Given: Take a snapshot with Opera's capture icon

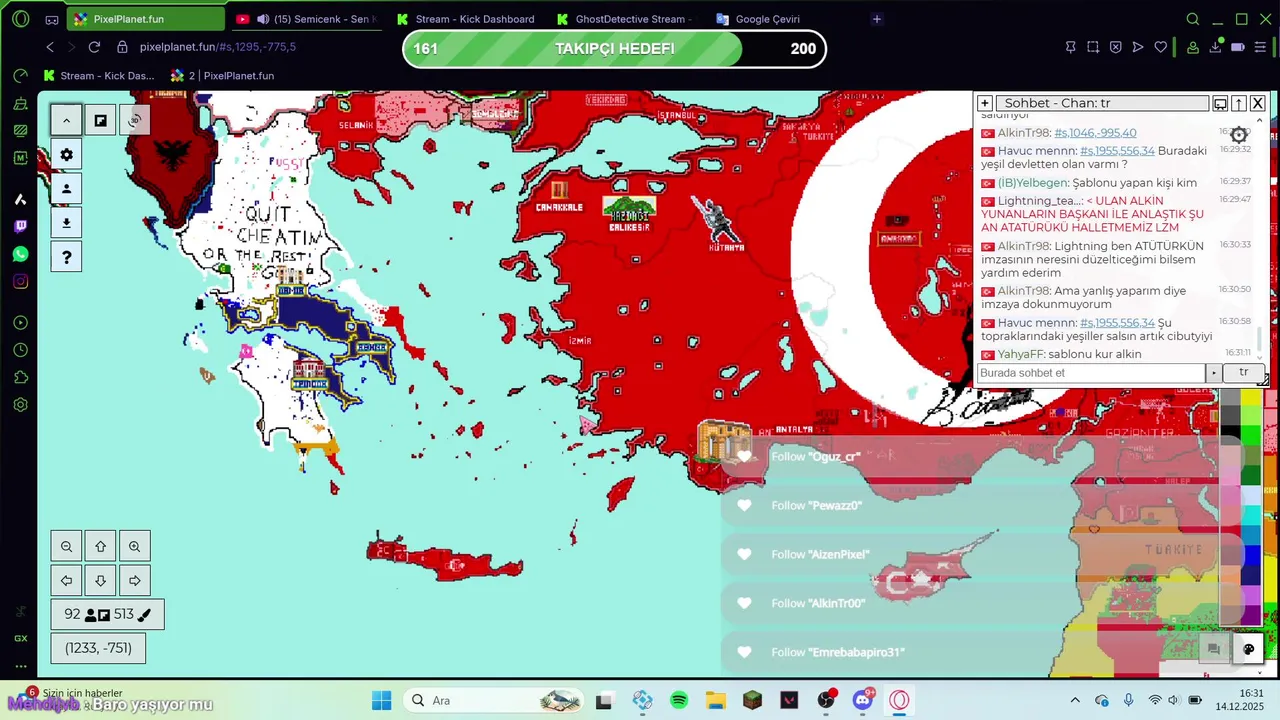Looking at the screenshot, I should [1093, 47].
